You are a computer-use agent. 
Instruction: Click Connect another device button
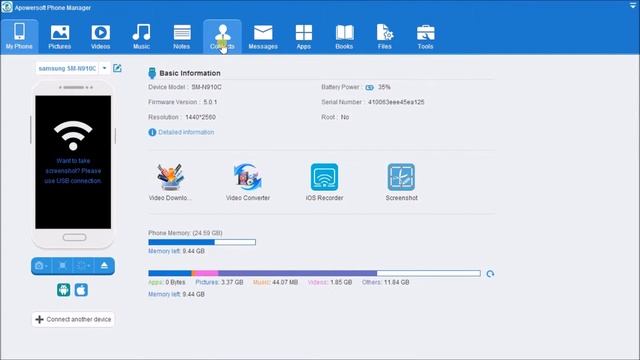73,319
